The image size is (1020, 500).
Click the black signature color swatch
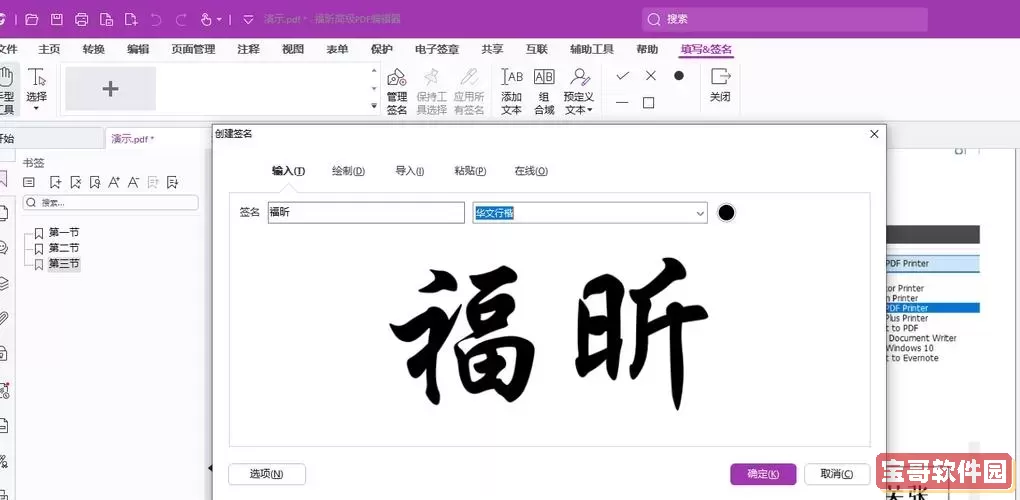click(726, 213)
